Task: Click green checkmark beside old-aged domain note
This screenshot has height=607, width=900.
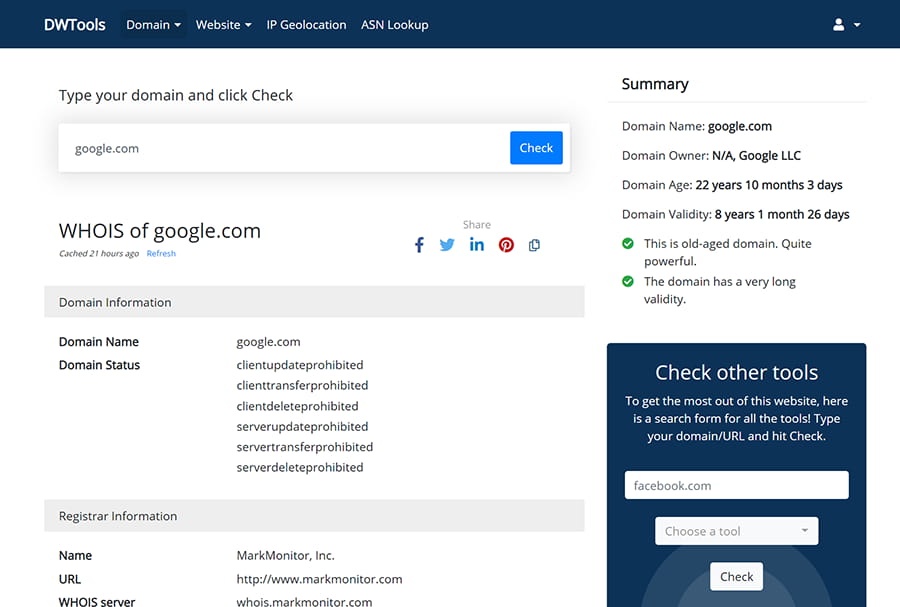Action: 628,243
